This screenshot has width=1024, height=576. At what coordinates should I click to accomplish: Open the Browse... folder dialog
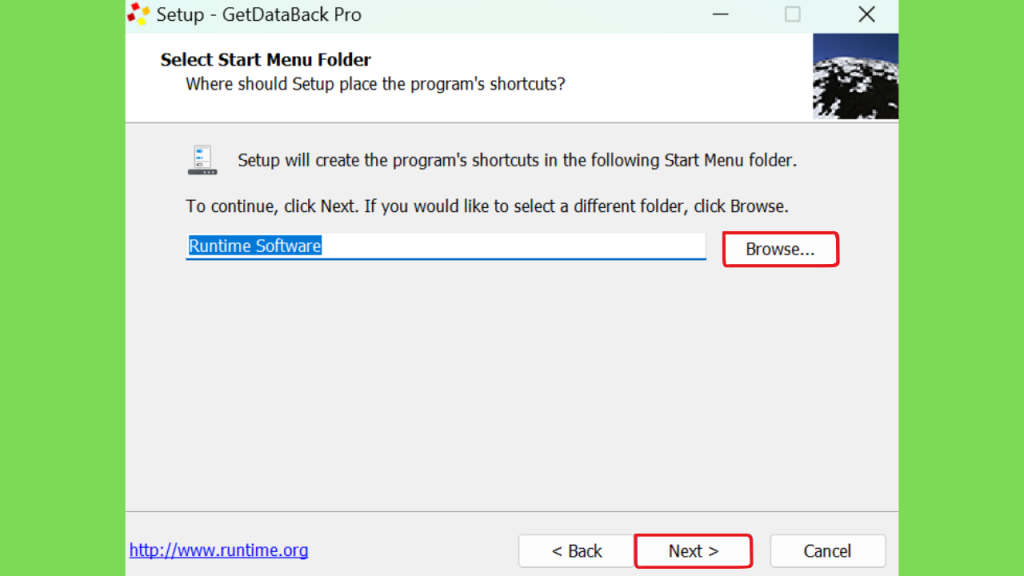pyautogui.click(x=780, y=249)
